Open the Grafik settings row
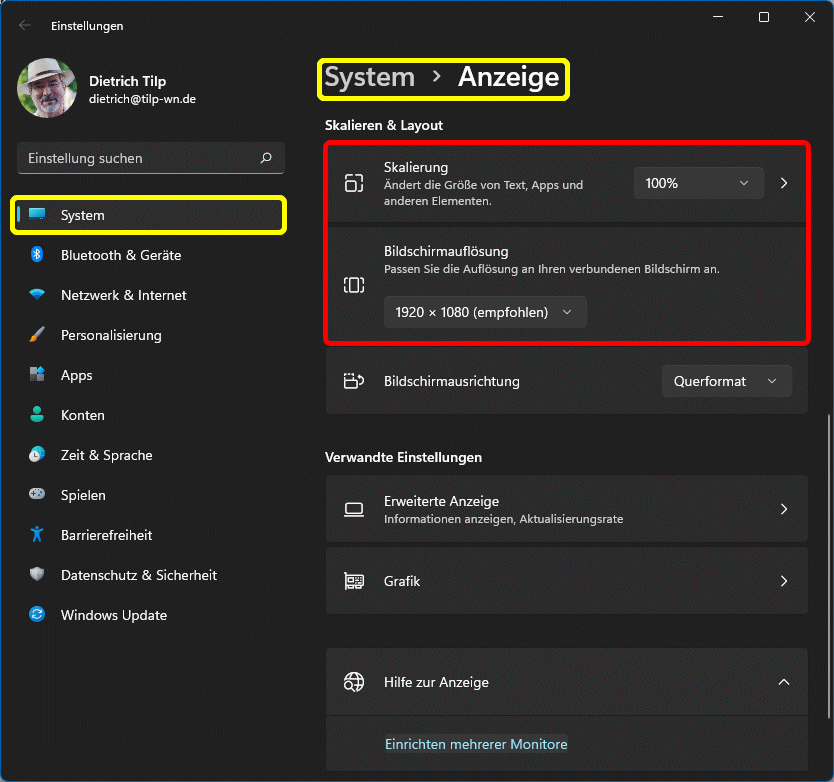 (566, 581)
